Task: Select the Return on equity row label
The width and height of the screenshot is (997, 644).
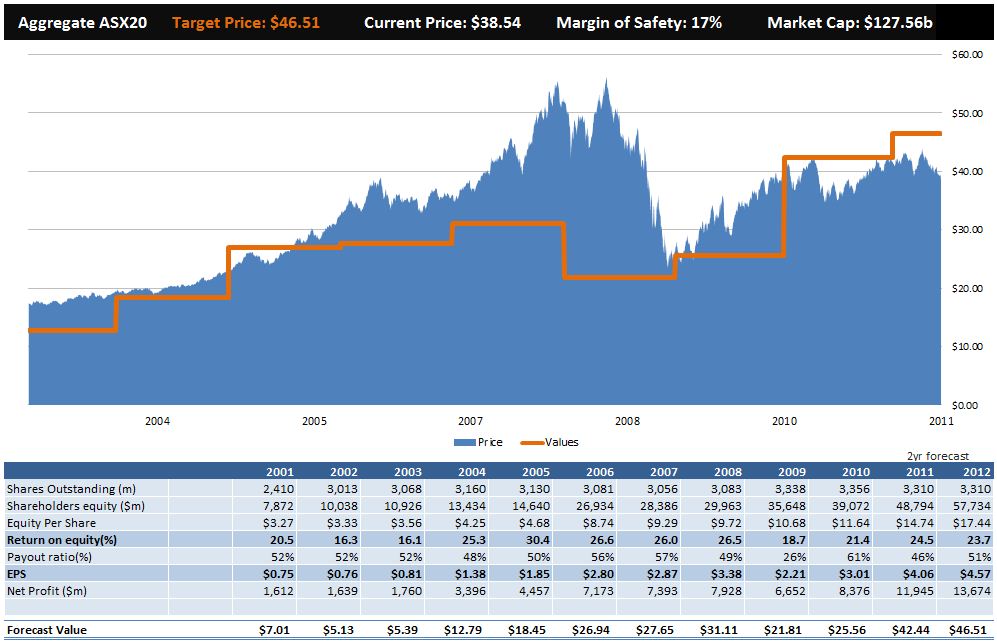Action: tap(63, 539)
